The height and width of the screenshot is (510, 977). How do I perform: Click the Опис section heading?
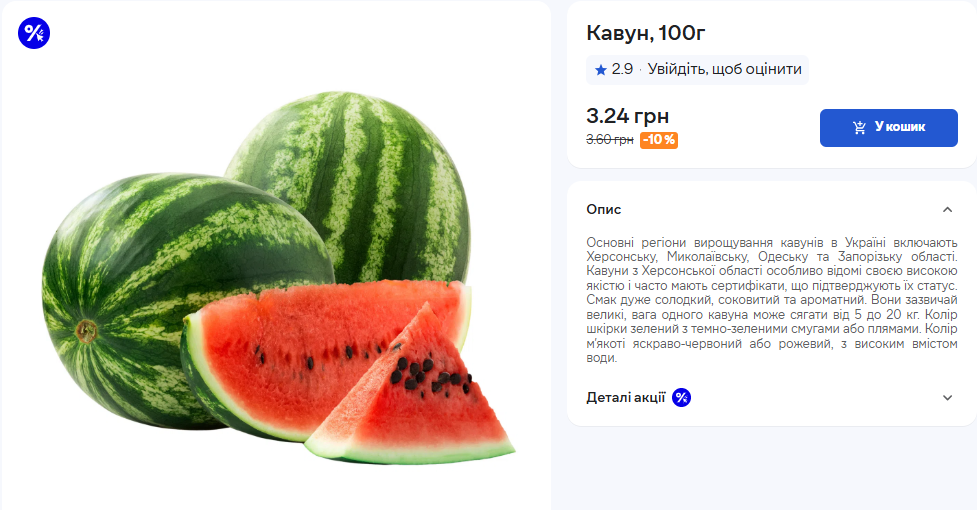(604, 210)
